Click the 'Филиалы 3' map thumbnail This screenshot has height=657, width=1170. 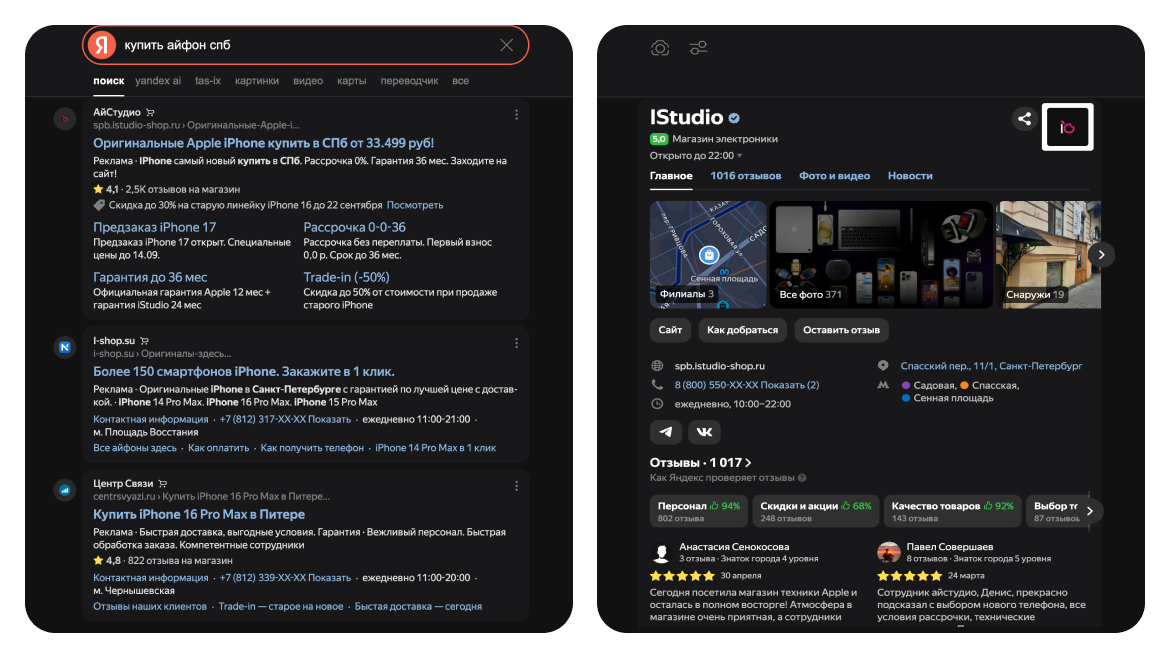point(708,254)
